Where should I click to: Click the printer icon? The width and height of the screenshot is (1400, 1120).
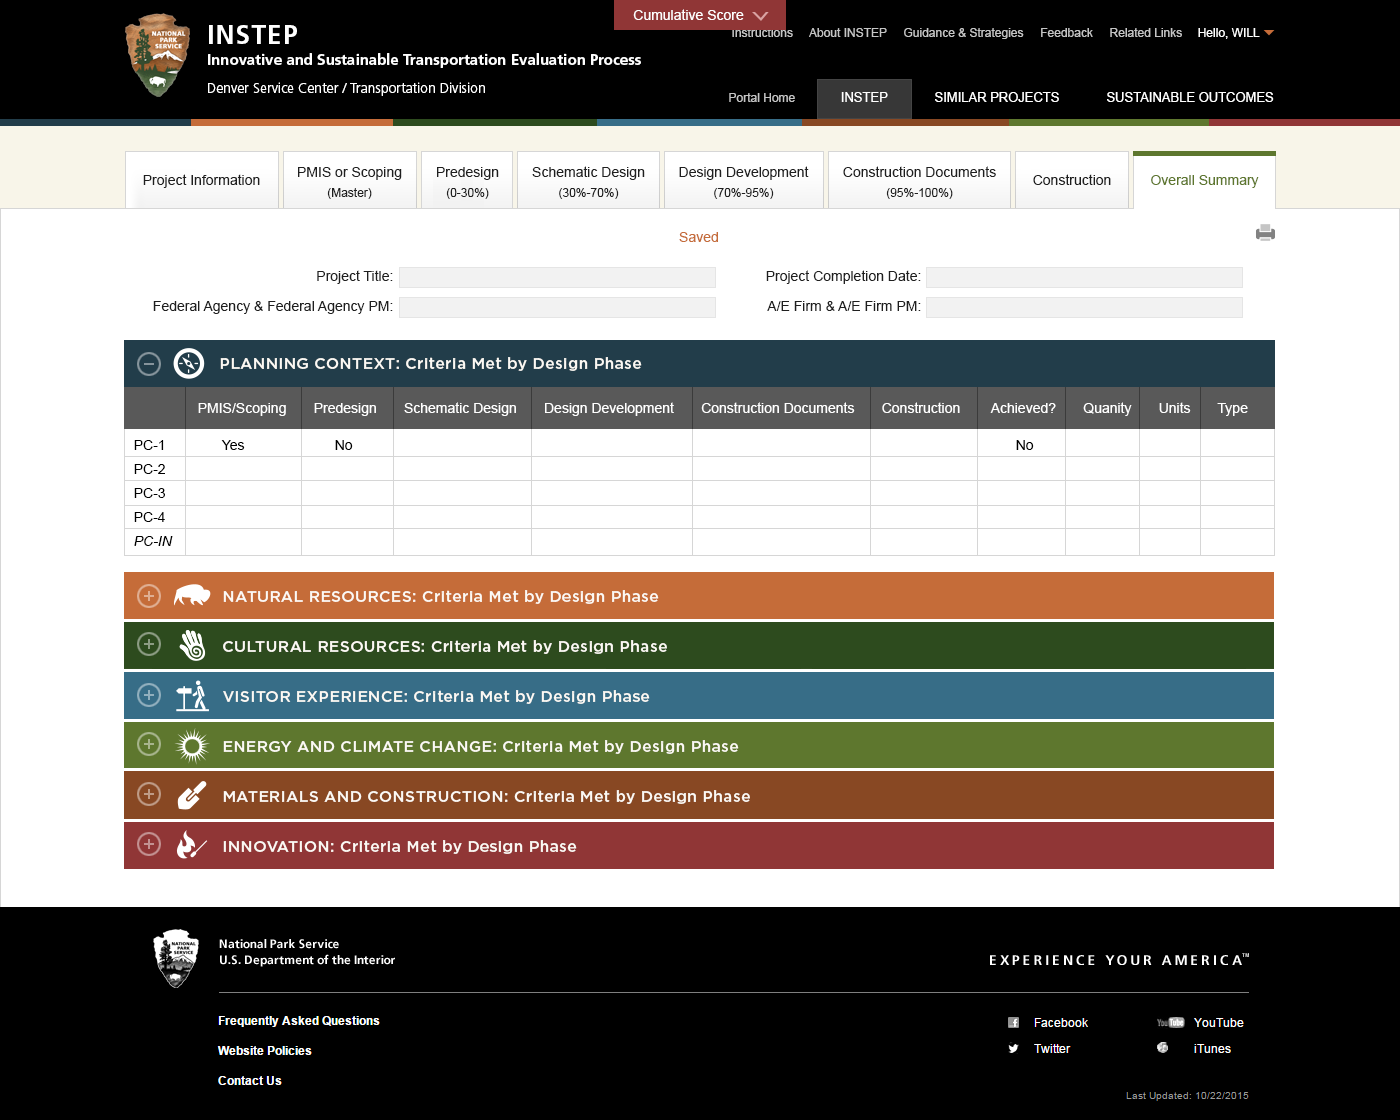coord(1265,233)
